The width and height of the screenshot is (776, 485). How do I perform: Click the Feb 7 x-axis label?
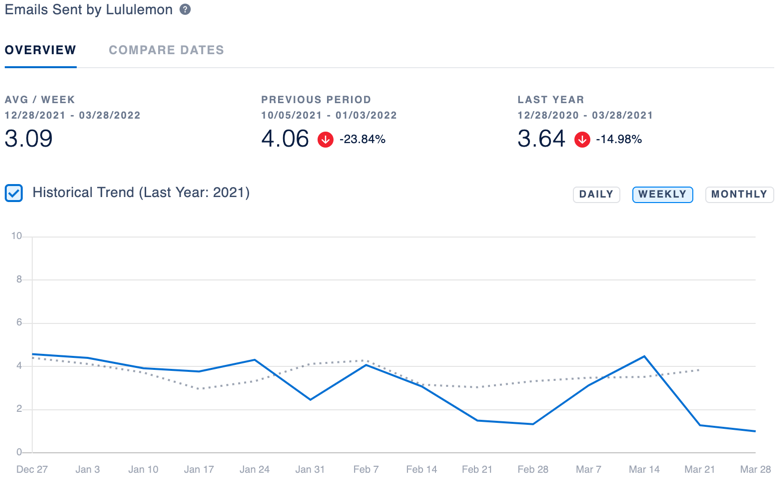pyautogui.click(x=366, y=469)
